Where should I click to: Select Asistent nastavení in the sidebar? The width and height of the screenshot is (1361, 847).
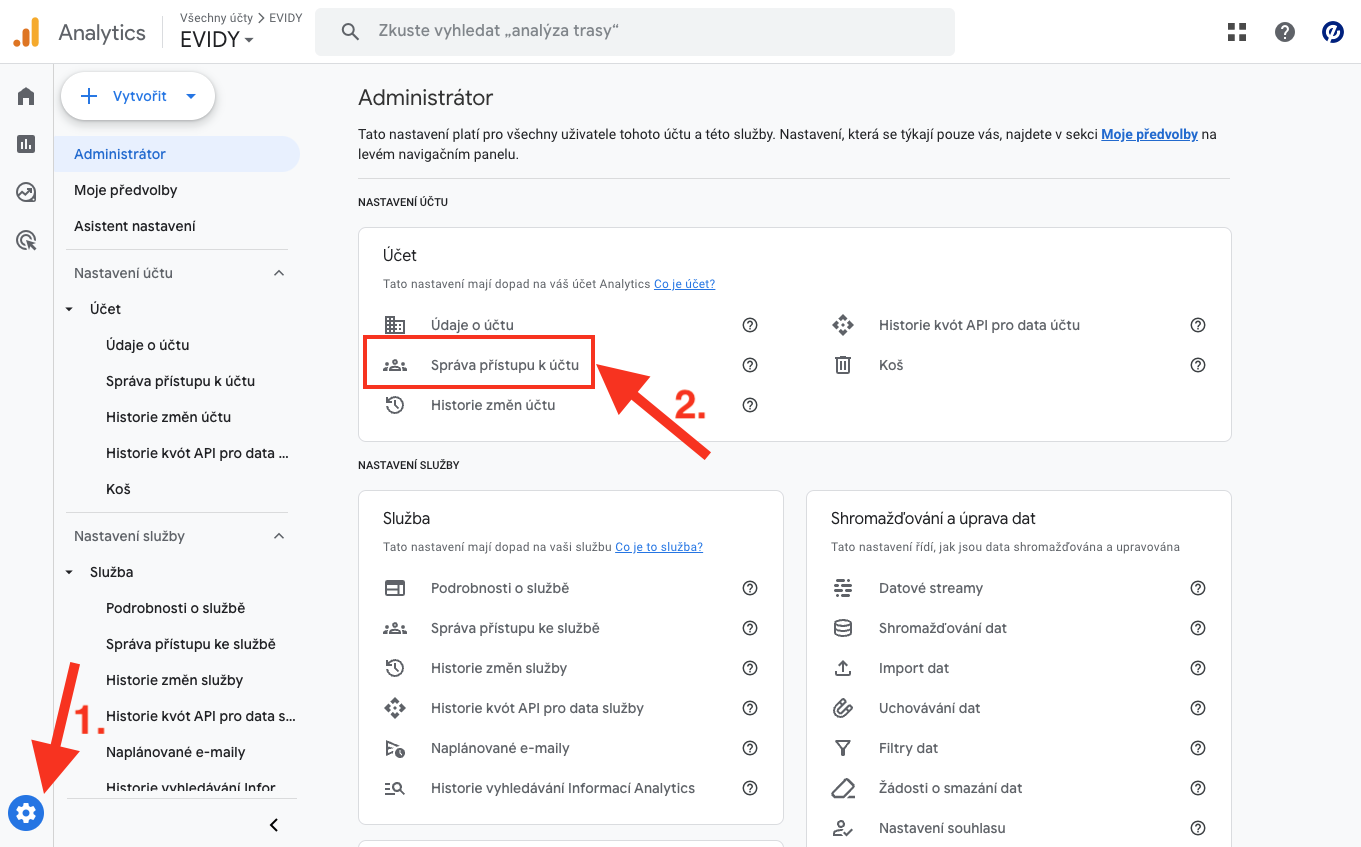pyautogui.click(x=135, y=226)
